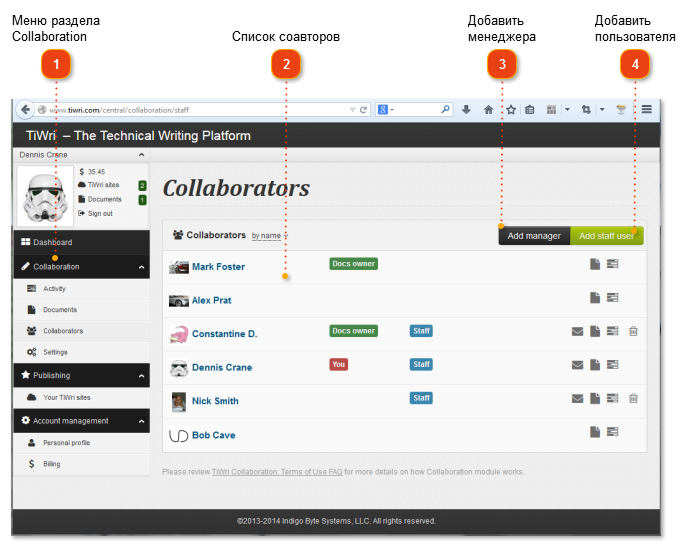Viewport: 692px width, 545px height.
Task: Open the 'by name' sort dropdown
Action: 269,236
